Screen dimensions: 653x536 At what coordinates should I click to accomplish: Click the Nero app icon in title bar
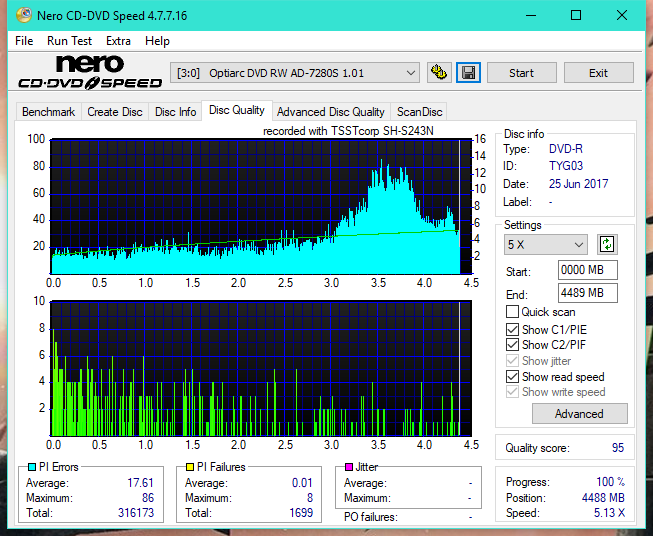click(x=24, y=15)
